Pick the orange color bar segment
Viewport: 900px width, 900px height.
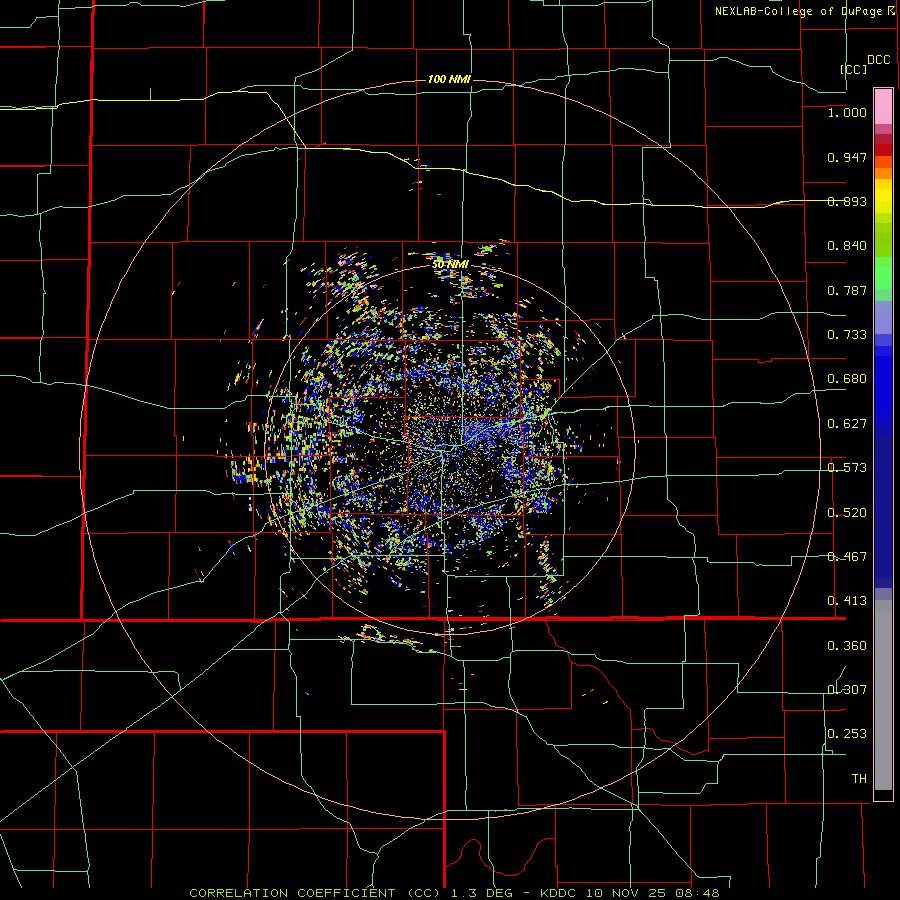tap(883, 173)
